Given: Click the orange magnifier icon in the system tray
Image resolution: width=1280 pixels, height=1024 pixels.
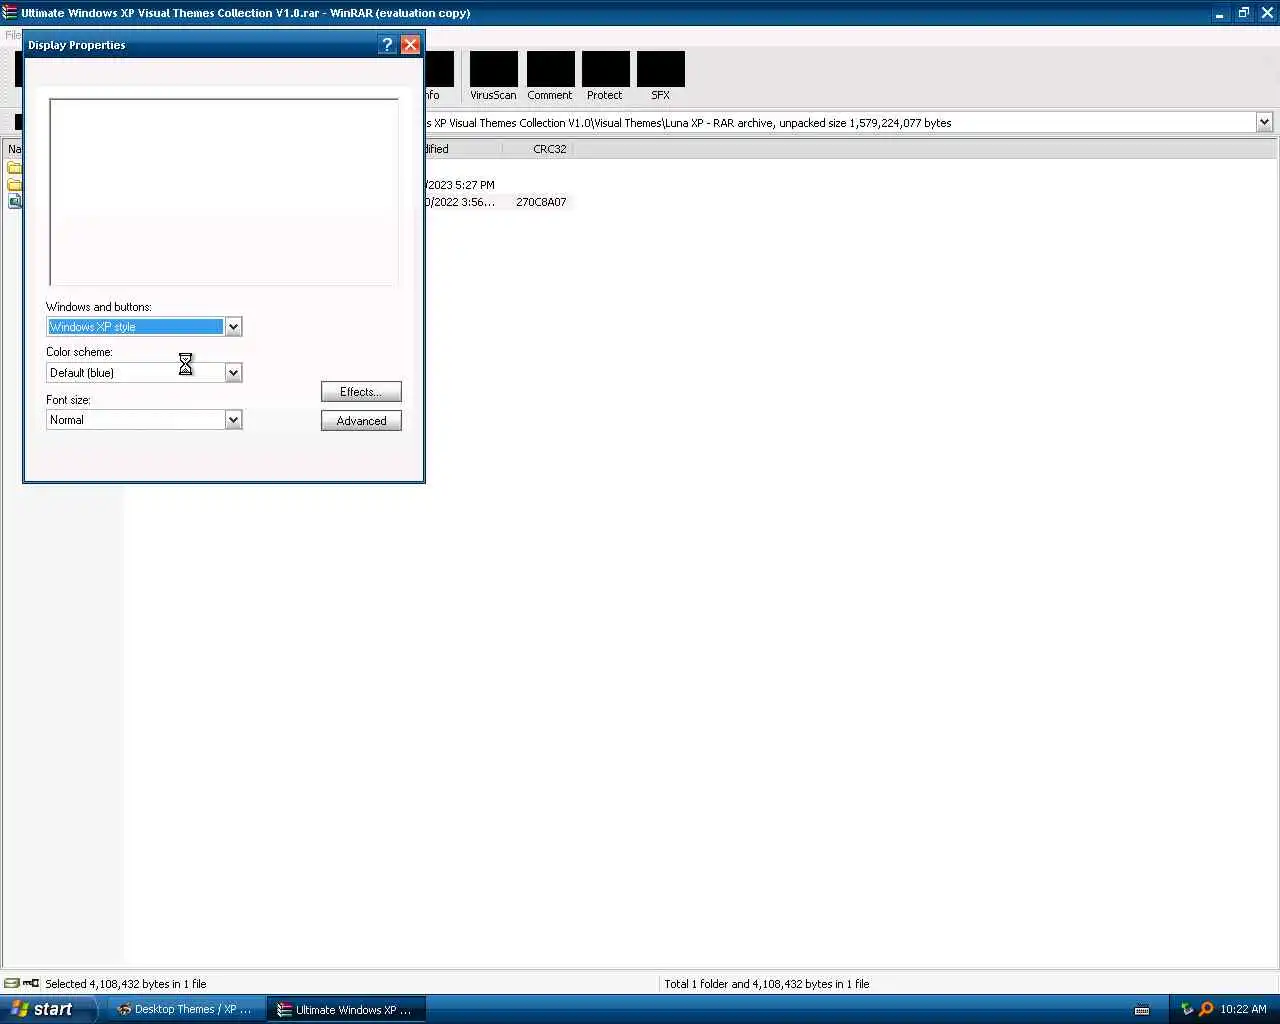Looking at the screenshot, I should (x=1206, y=1009).
